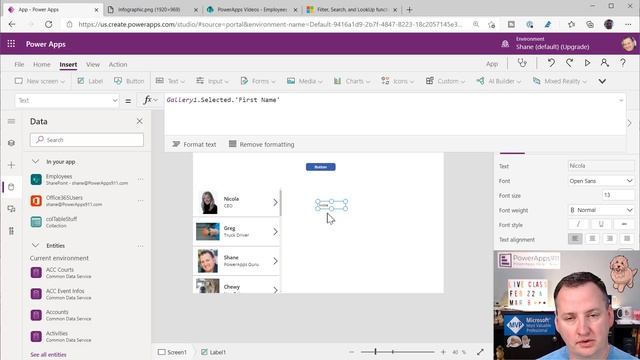Set text alignment to center
This screenshot has height=360, width=640.
point(592,238)
